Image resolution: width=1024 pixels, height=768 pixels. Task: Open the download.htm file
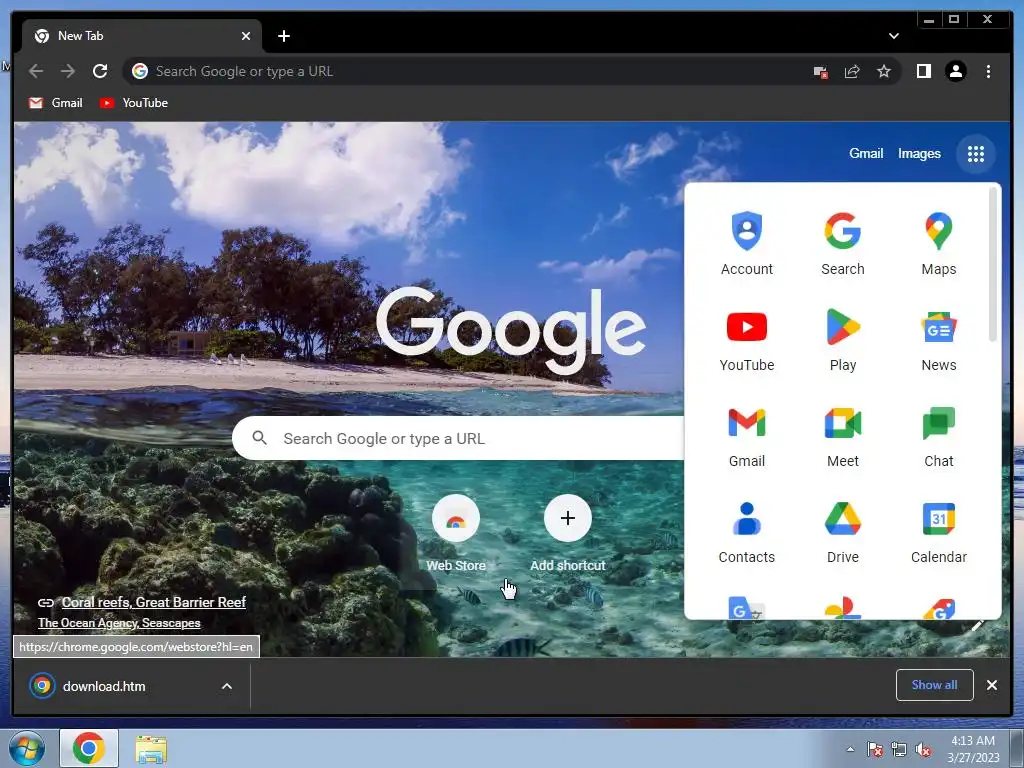click(103, 686)
